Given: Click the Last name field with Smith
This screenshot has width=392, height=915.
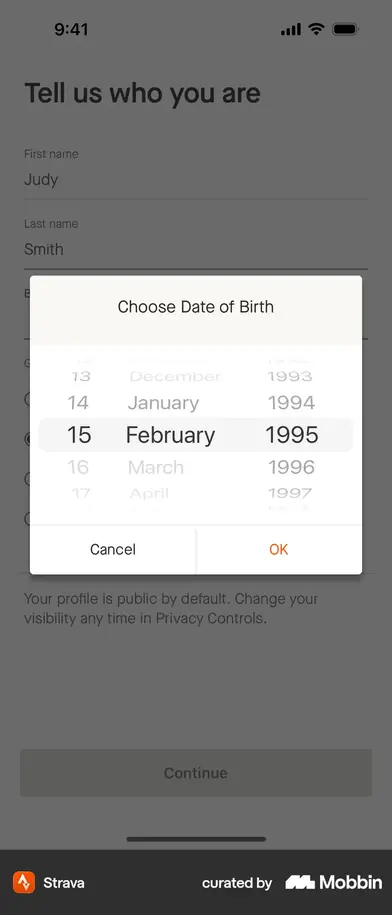Looking at the screenshot, I should point(195,243).
